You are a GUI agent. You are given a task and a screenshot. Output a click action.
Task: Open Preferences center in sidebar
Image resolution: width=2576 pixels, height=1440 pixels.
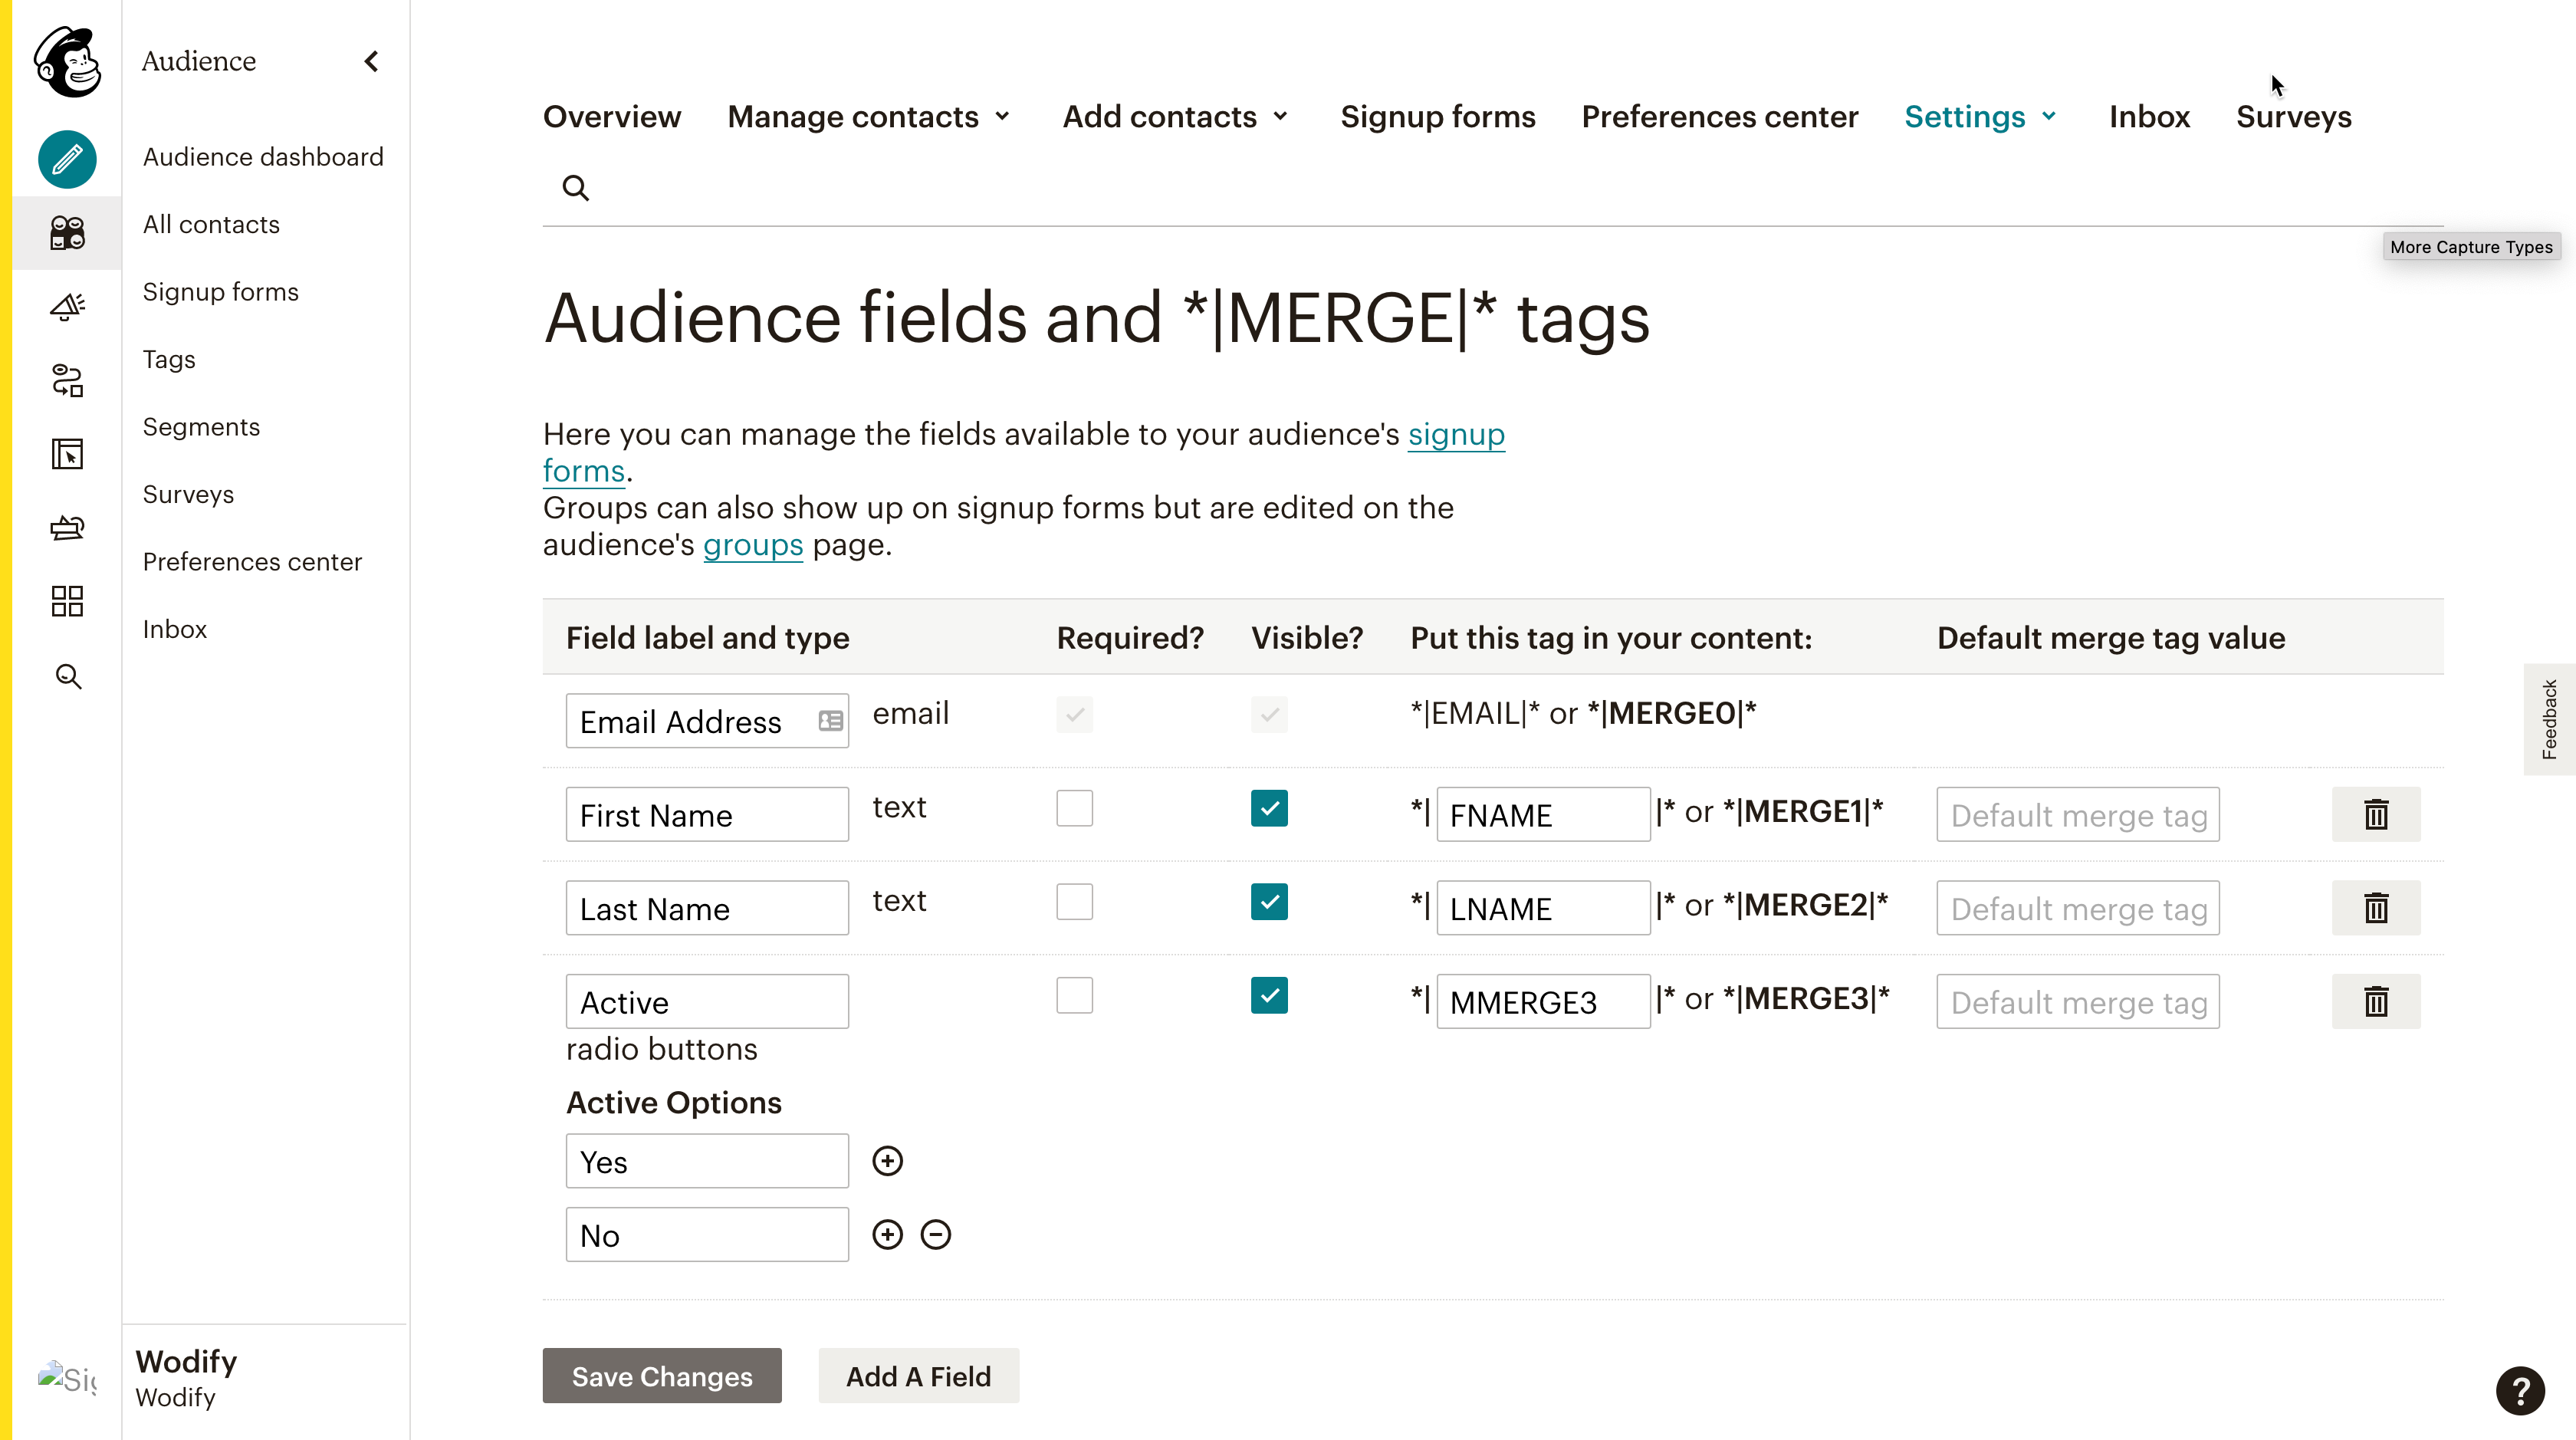click(252, 562)
